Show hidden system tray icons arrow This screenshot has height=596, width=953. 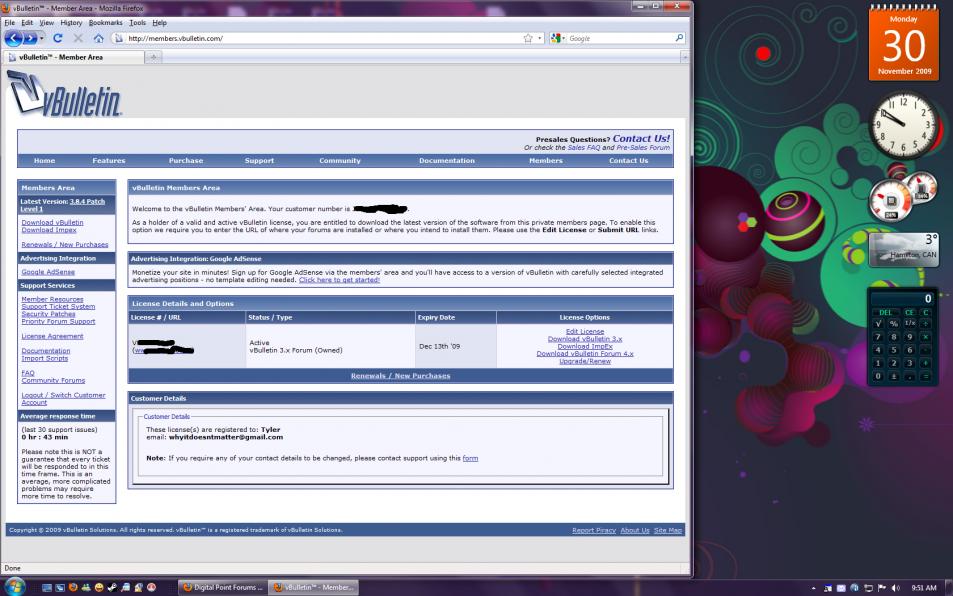812,587
